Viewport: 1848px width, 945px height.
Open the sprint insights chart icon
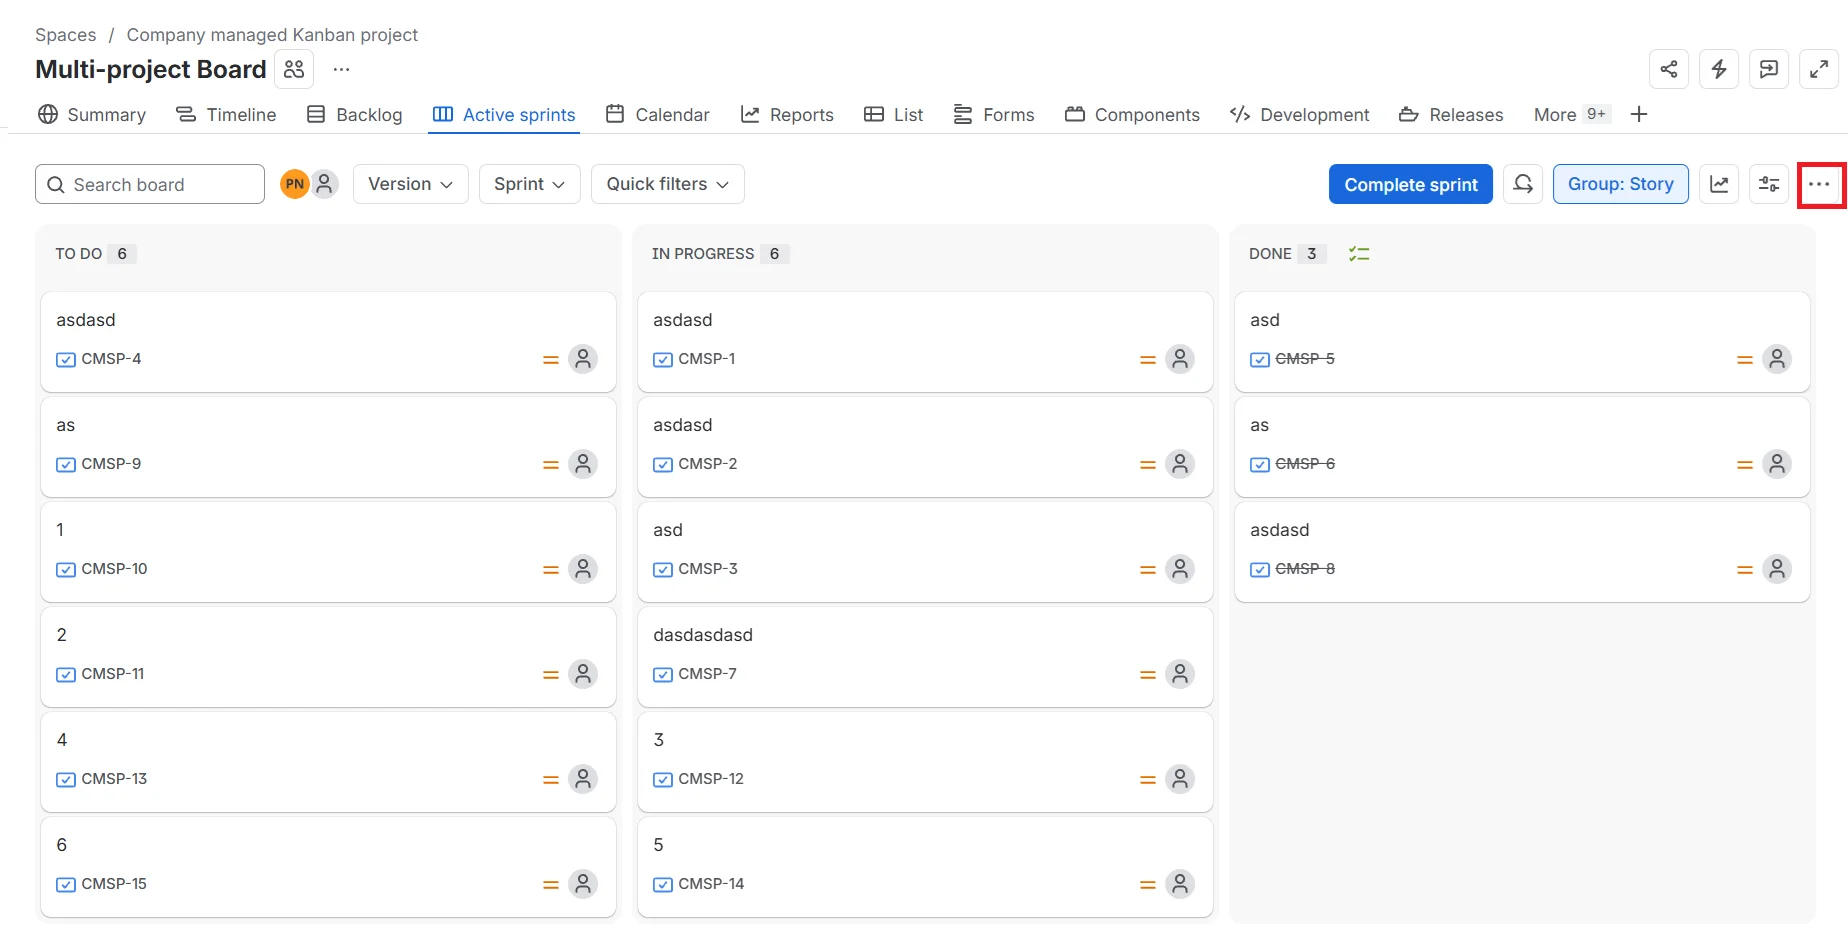click(x=1719, y=184)
